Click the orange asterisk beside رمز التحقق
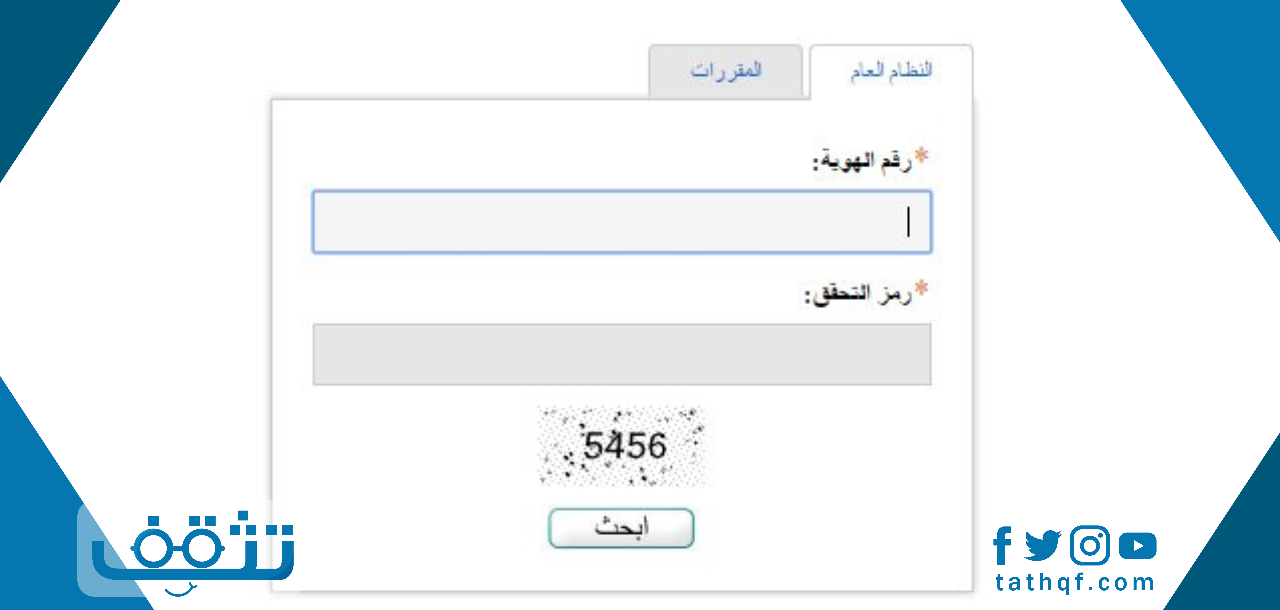This screenshot has height=610, width=1280. coord(922,290)
